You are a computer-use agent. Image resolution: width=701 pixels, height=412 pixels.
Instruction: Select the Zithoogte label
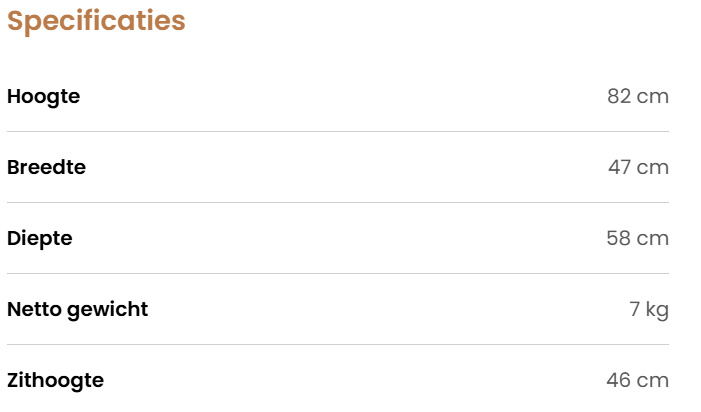pyautogui.click(x=55, y=381)
